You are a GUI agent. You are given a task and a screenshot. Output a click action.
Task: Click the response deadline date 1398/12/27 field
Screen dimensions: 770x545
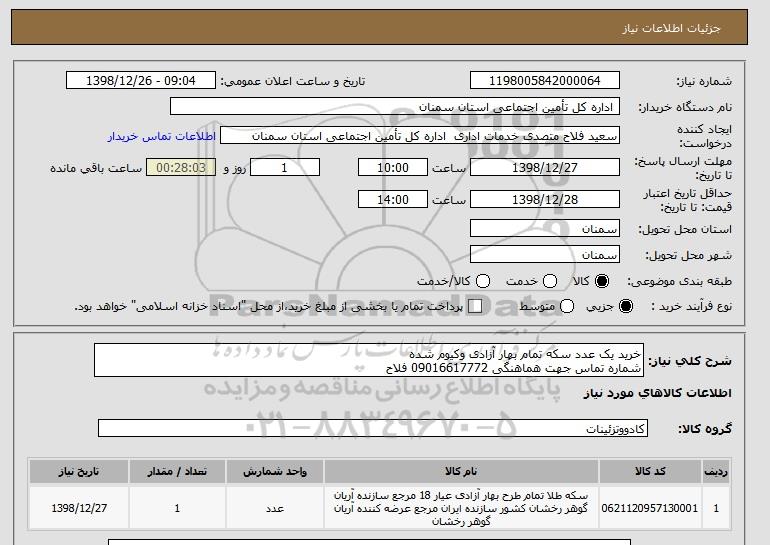tap(545, 167)
